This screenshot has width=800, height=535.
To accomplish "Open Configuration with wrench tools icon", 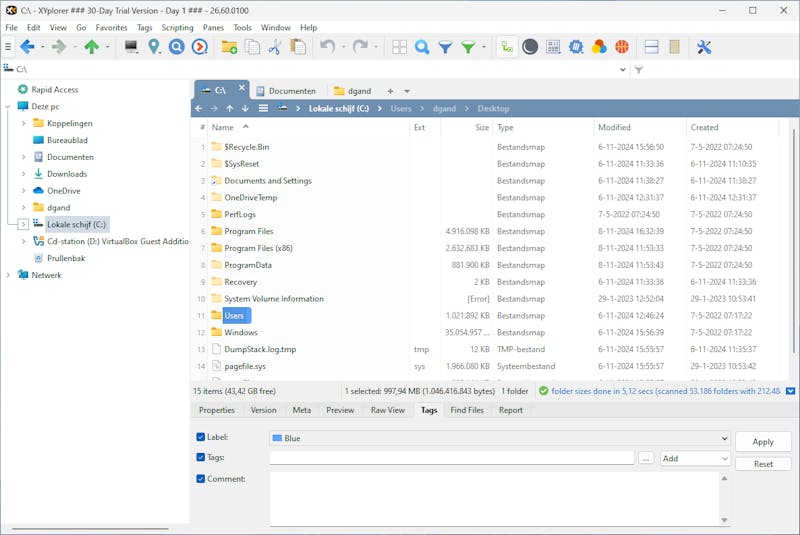I will click(703, 47).
